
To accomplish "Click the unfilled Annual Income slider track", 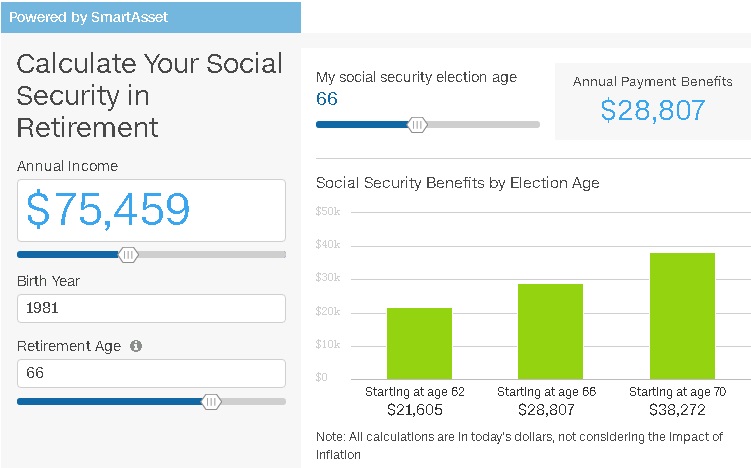I will (212, 254).
